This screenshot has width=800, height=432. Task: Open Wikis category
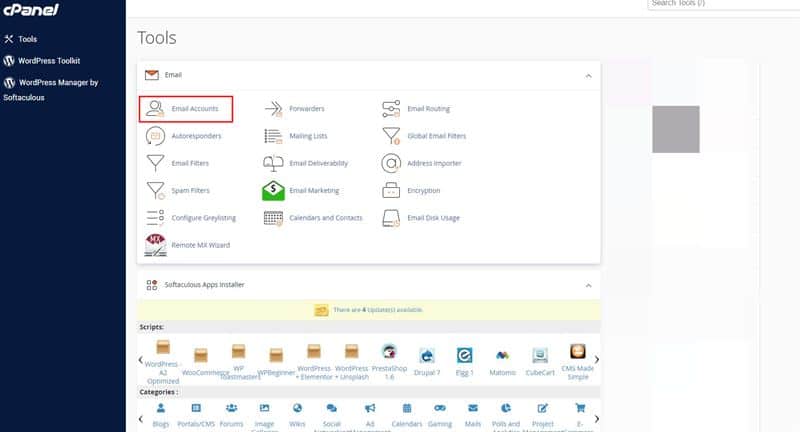pyautogui.click(x=297, y=415)
